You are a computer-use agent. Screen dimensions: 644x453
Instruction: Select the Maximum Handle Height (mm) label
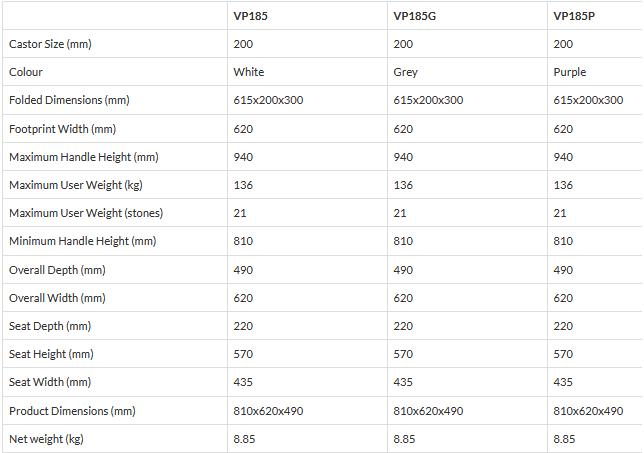[79, 157]
